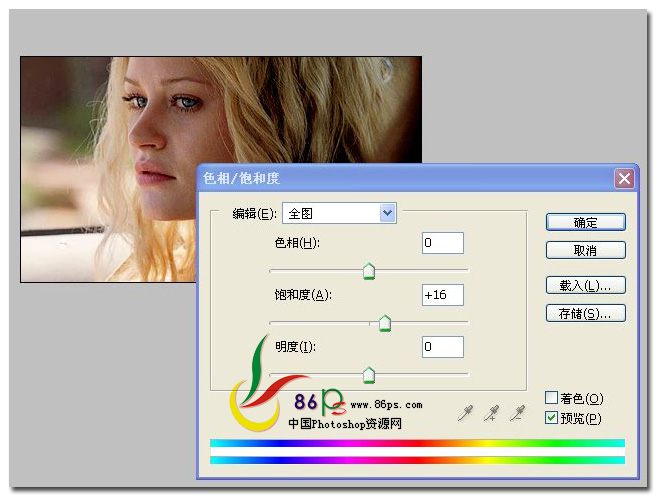Uncheck the 预览 (Preview) checkbox
This screenshot has height=500, width=660.
coord(552,417)
